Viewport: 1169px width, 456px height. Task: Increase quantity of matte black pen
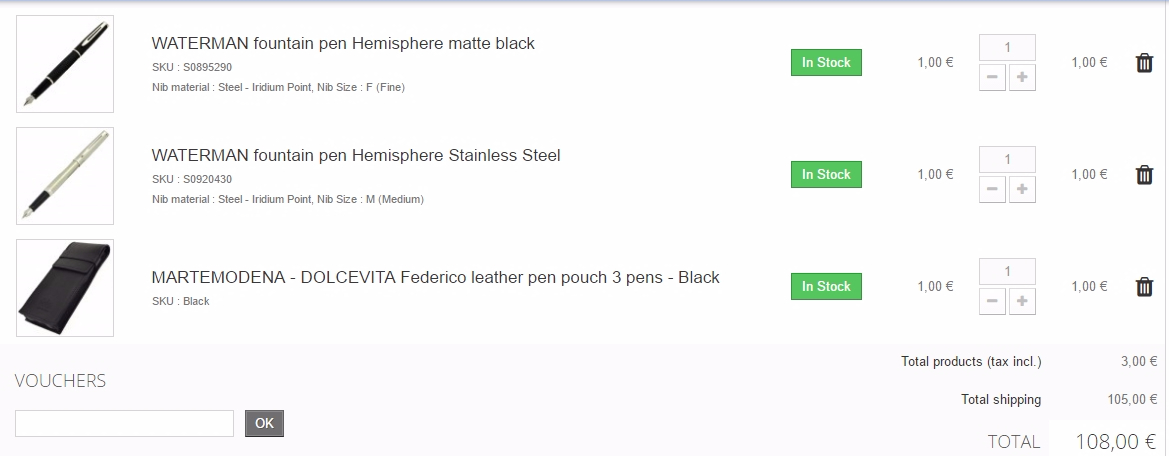point(1021,77)
